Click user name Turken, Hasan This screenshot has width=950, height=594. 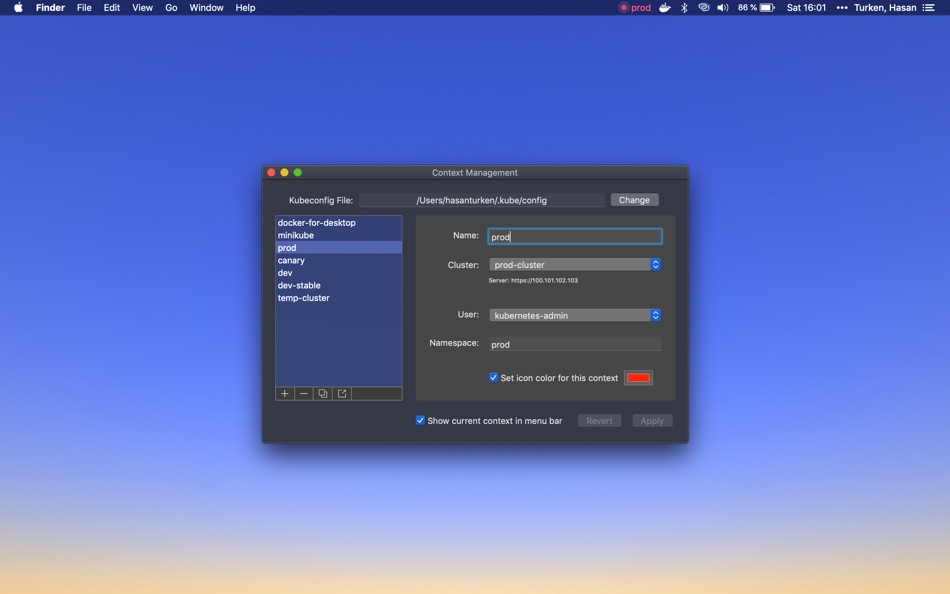pos(885,8)
